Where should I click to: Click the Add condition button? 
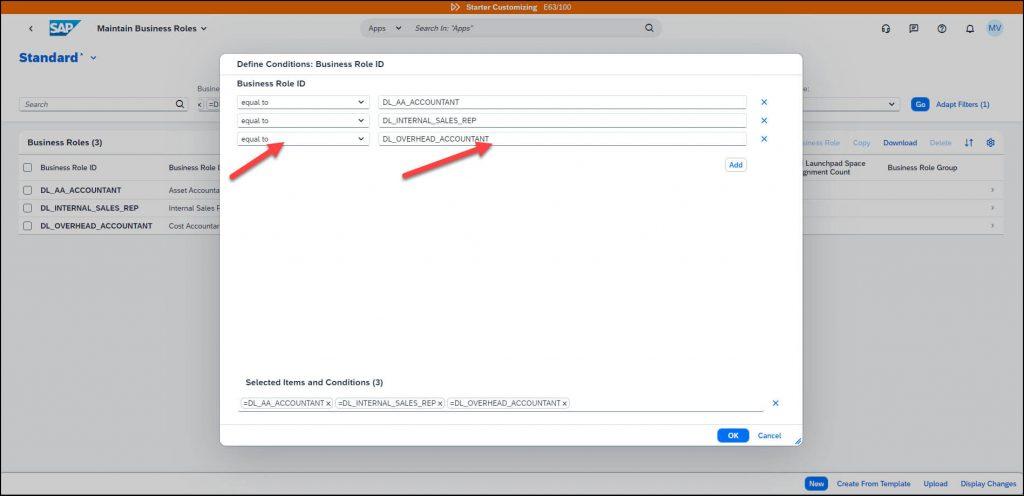[735, 165]
